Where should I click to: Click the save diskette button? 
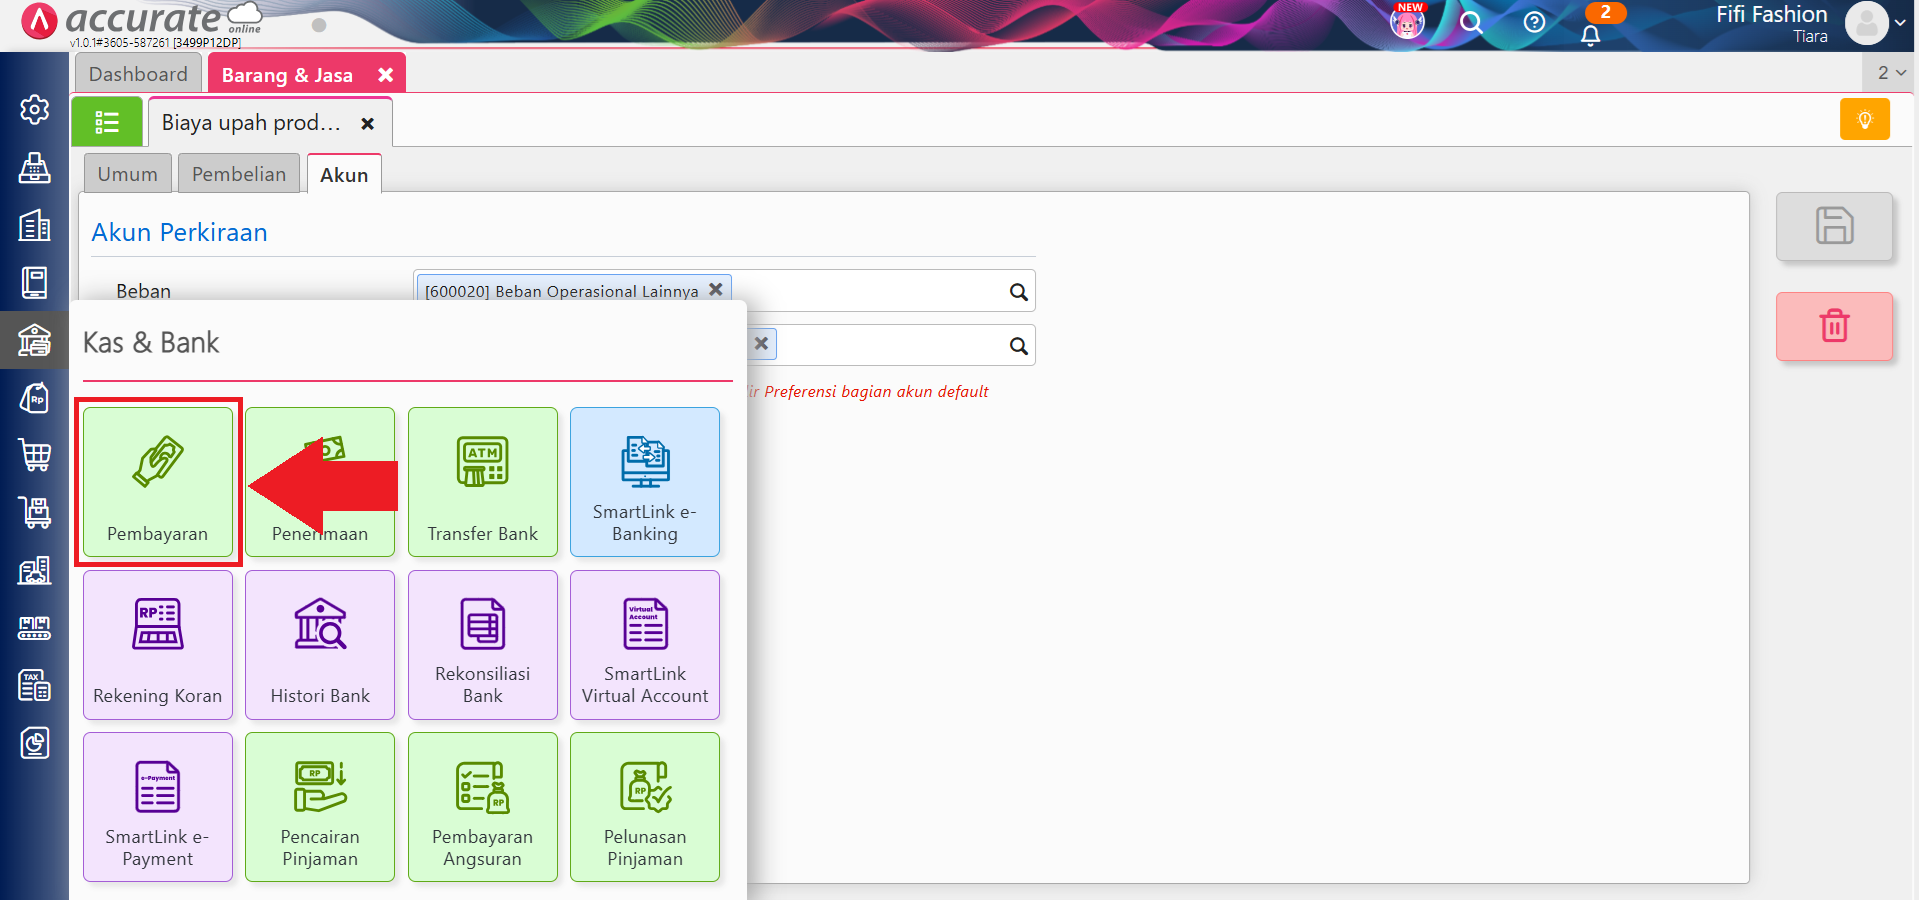1834,226
